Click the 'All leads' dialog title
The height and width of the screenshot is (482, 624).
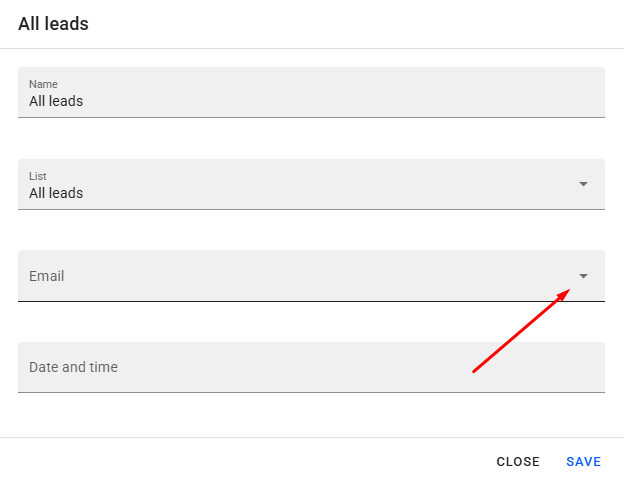tap(53, 24)
